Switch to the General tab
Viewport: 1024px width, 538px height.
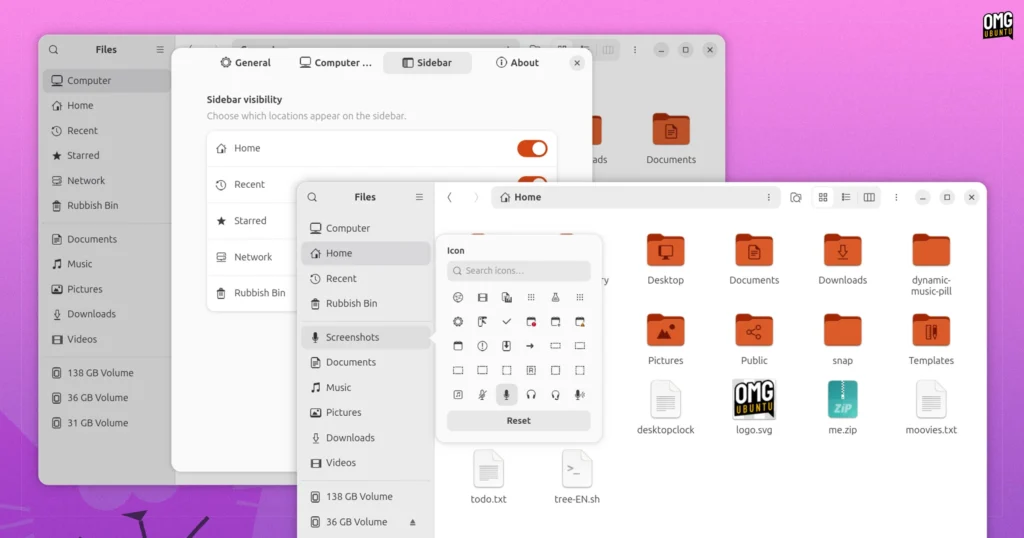pyautogui.click(x=246, y=63)
